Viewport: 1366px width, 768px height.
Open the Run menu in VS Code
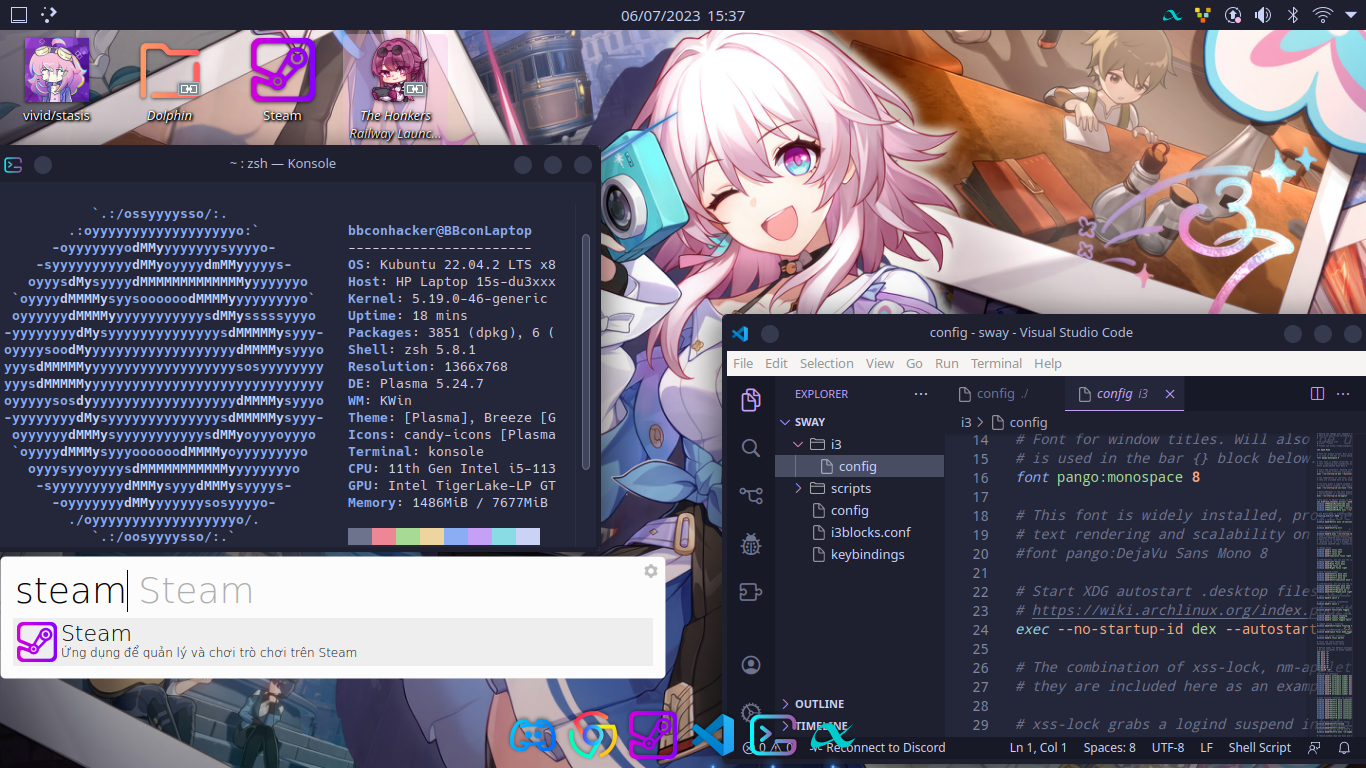(947, 363)
